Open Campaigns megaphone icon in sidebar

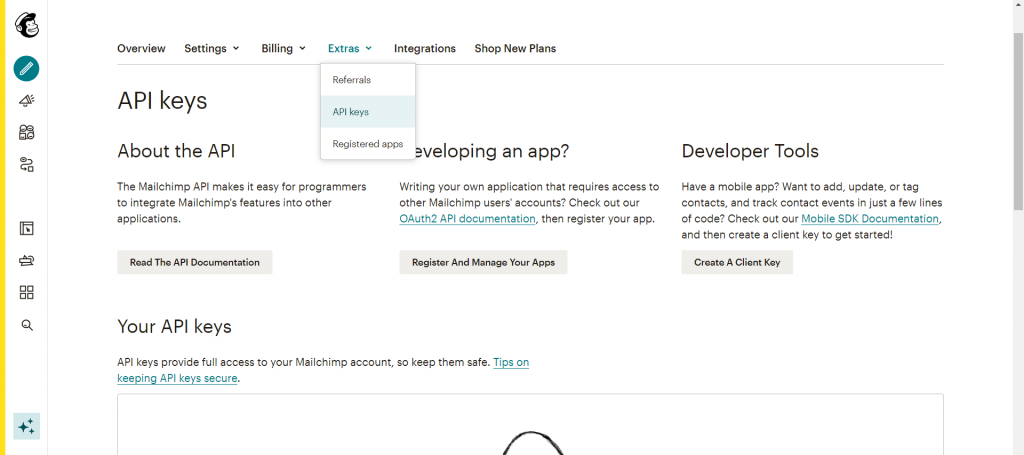click(x=27, y=100)
